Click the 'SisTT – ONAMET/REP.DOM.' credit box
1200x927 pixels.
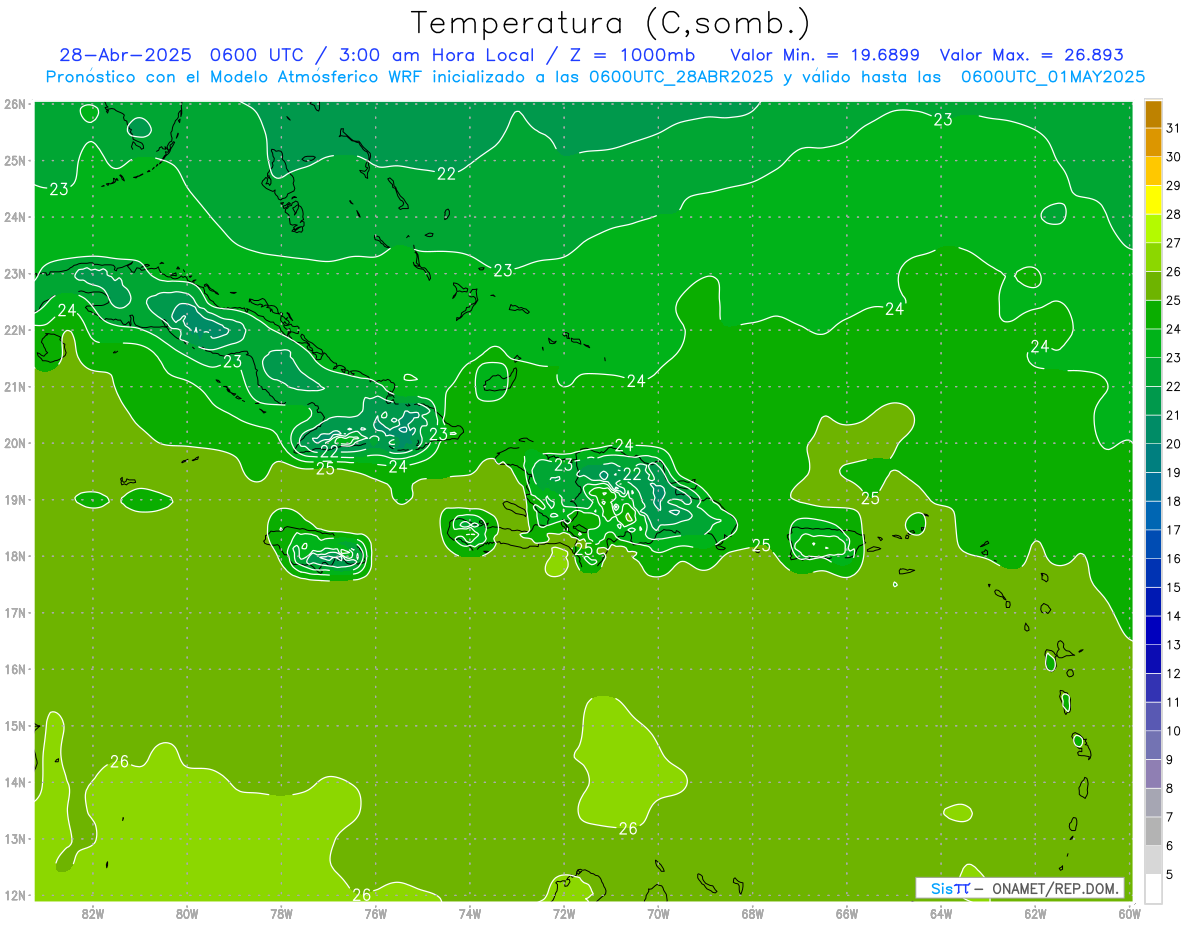pyautogui.click(x=1020, y=888)
